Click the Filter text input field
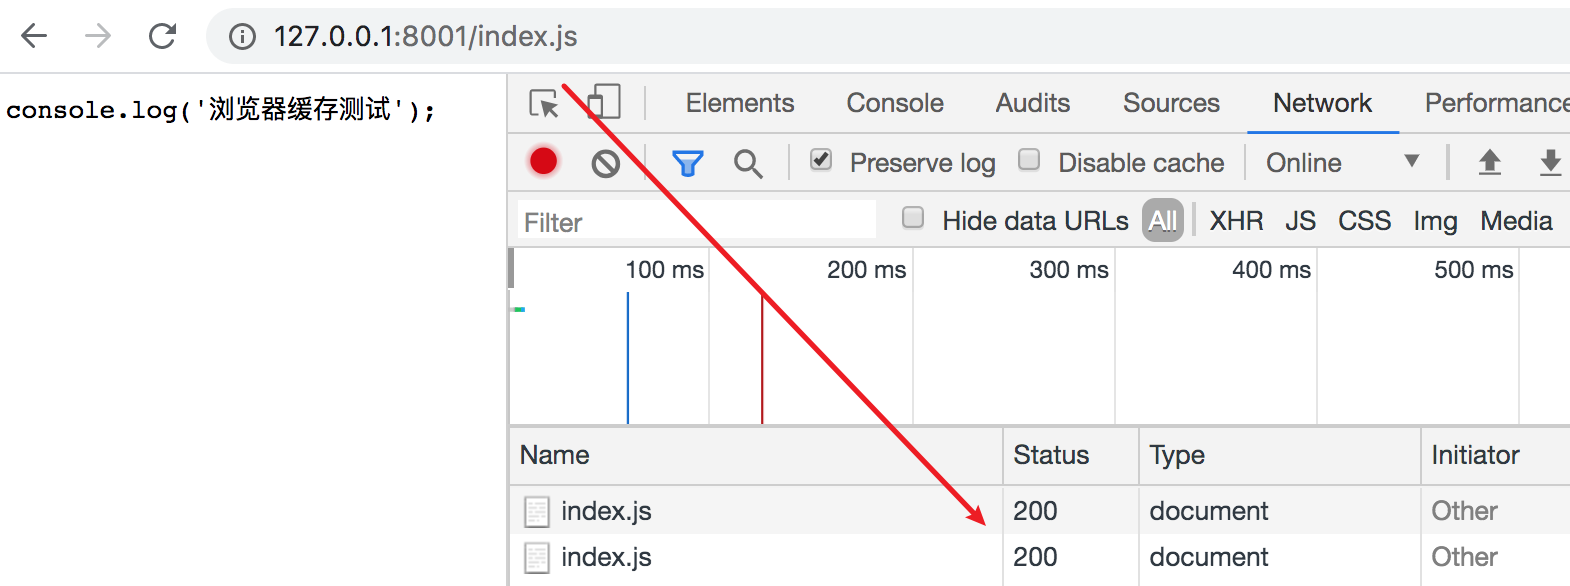Screen dimensions: 1570x586 pyautogui.click(x=697, y=222)
